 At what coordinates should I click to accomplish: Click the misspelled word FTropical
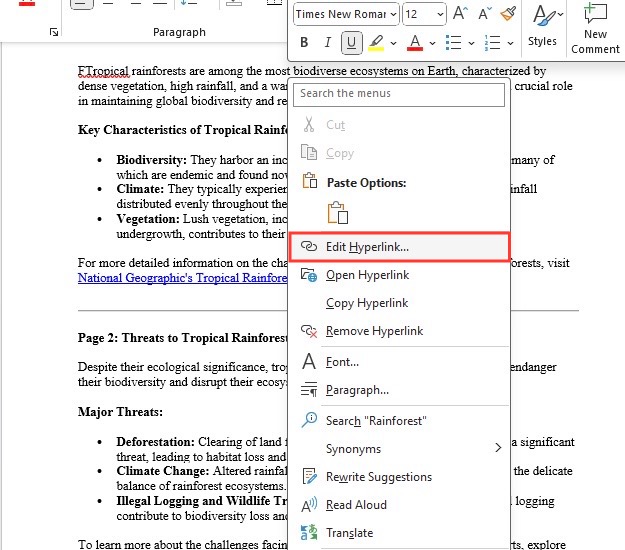(103, 71)
